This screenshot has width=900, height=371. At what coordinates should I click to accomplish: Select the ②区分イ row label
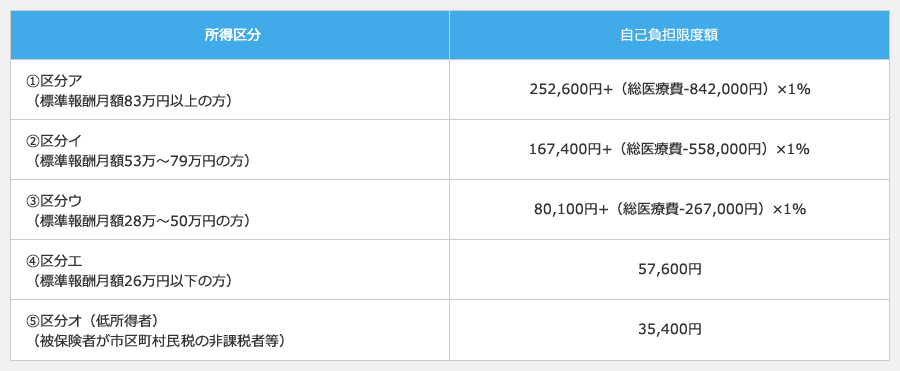point(50,140)
